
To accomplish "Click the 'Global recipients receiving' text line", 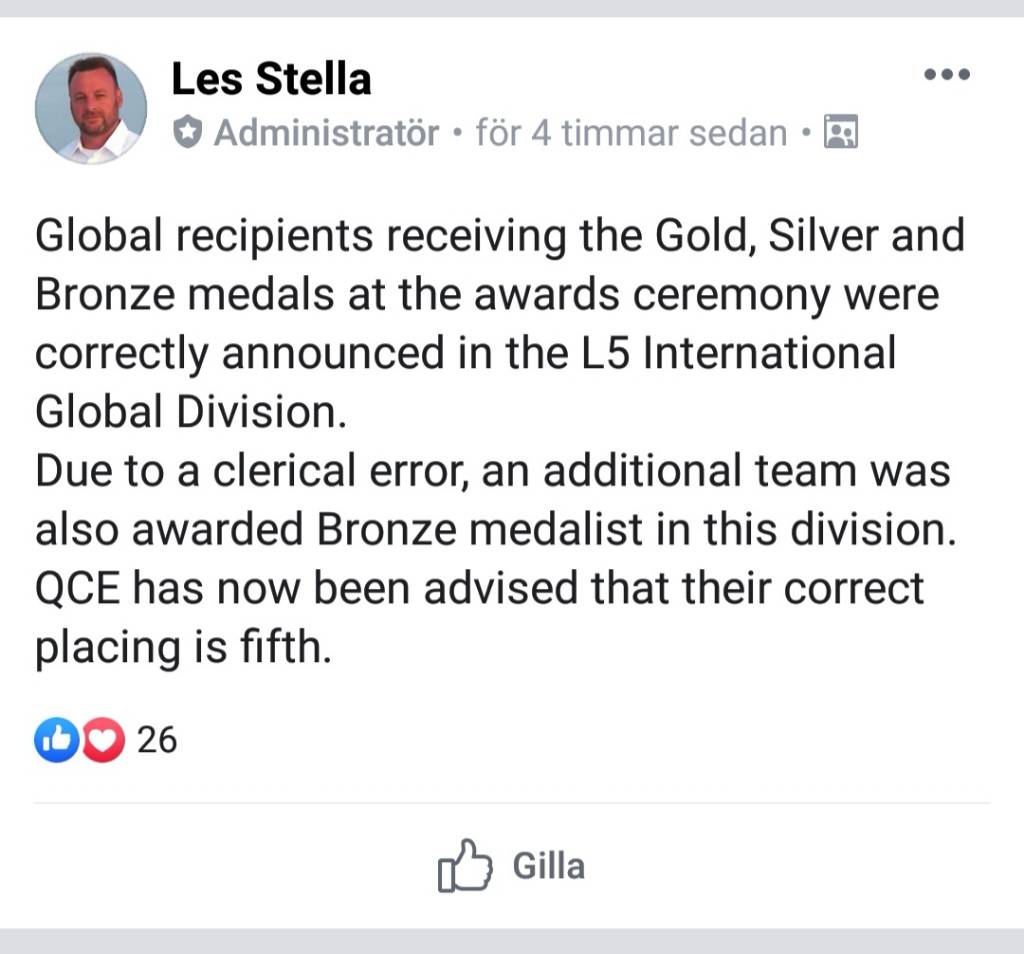I will coord(500,236).
